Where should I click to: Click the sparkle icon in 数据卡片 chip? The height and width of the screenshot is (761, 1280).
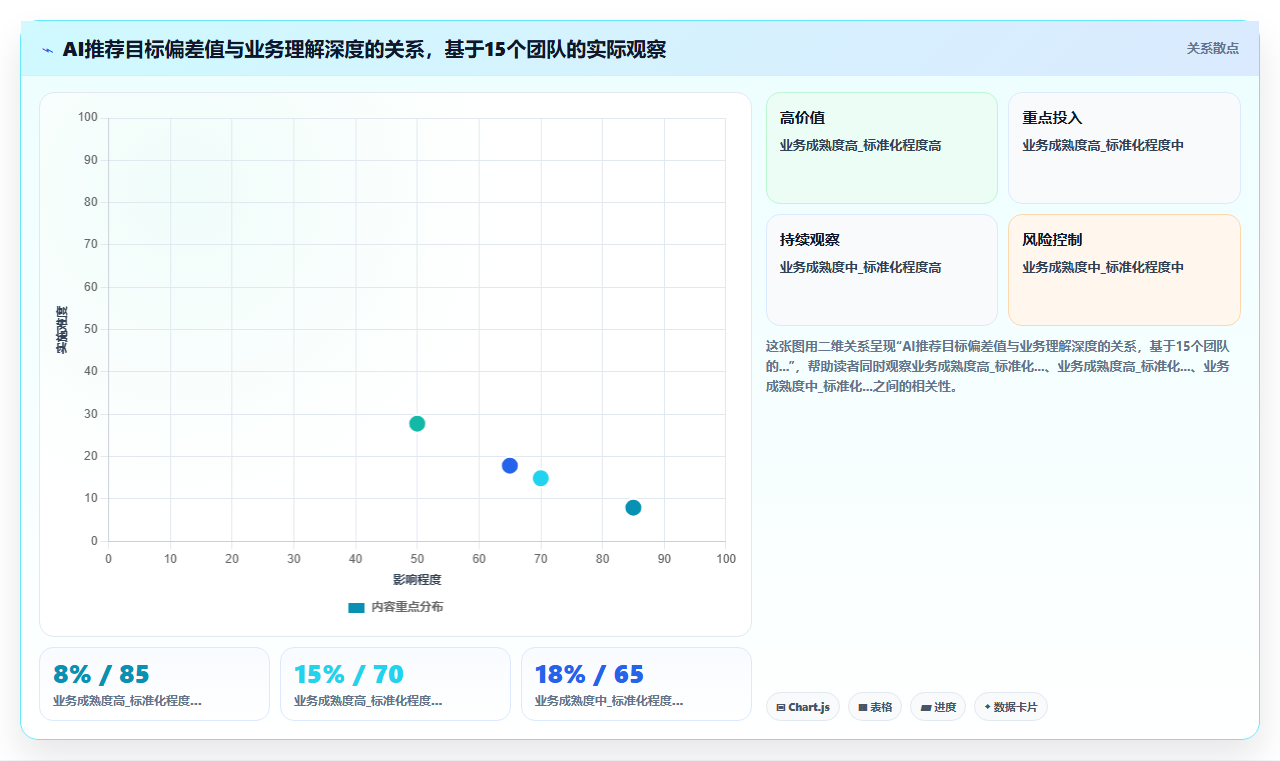tap(987, 707)
